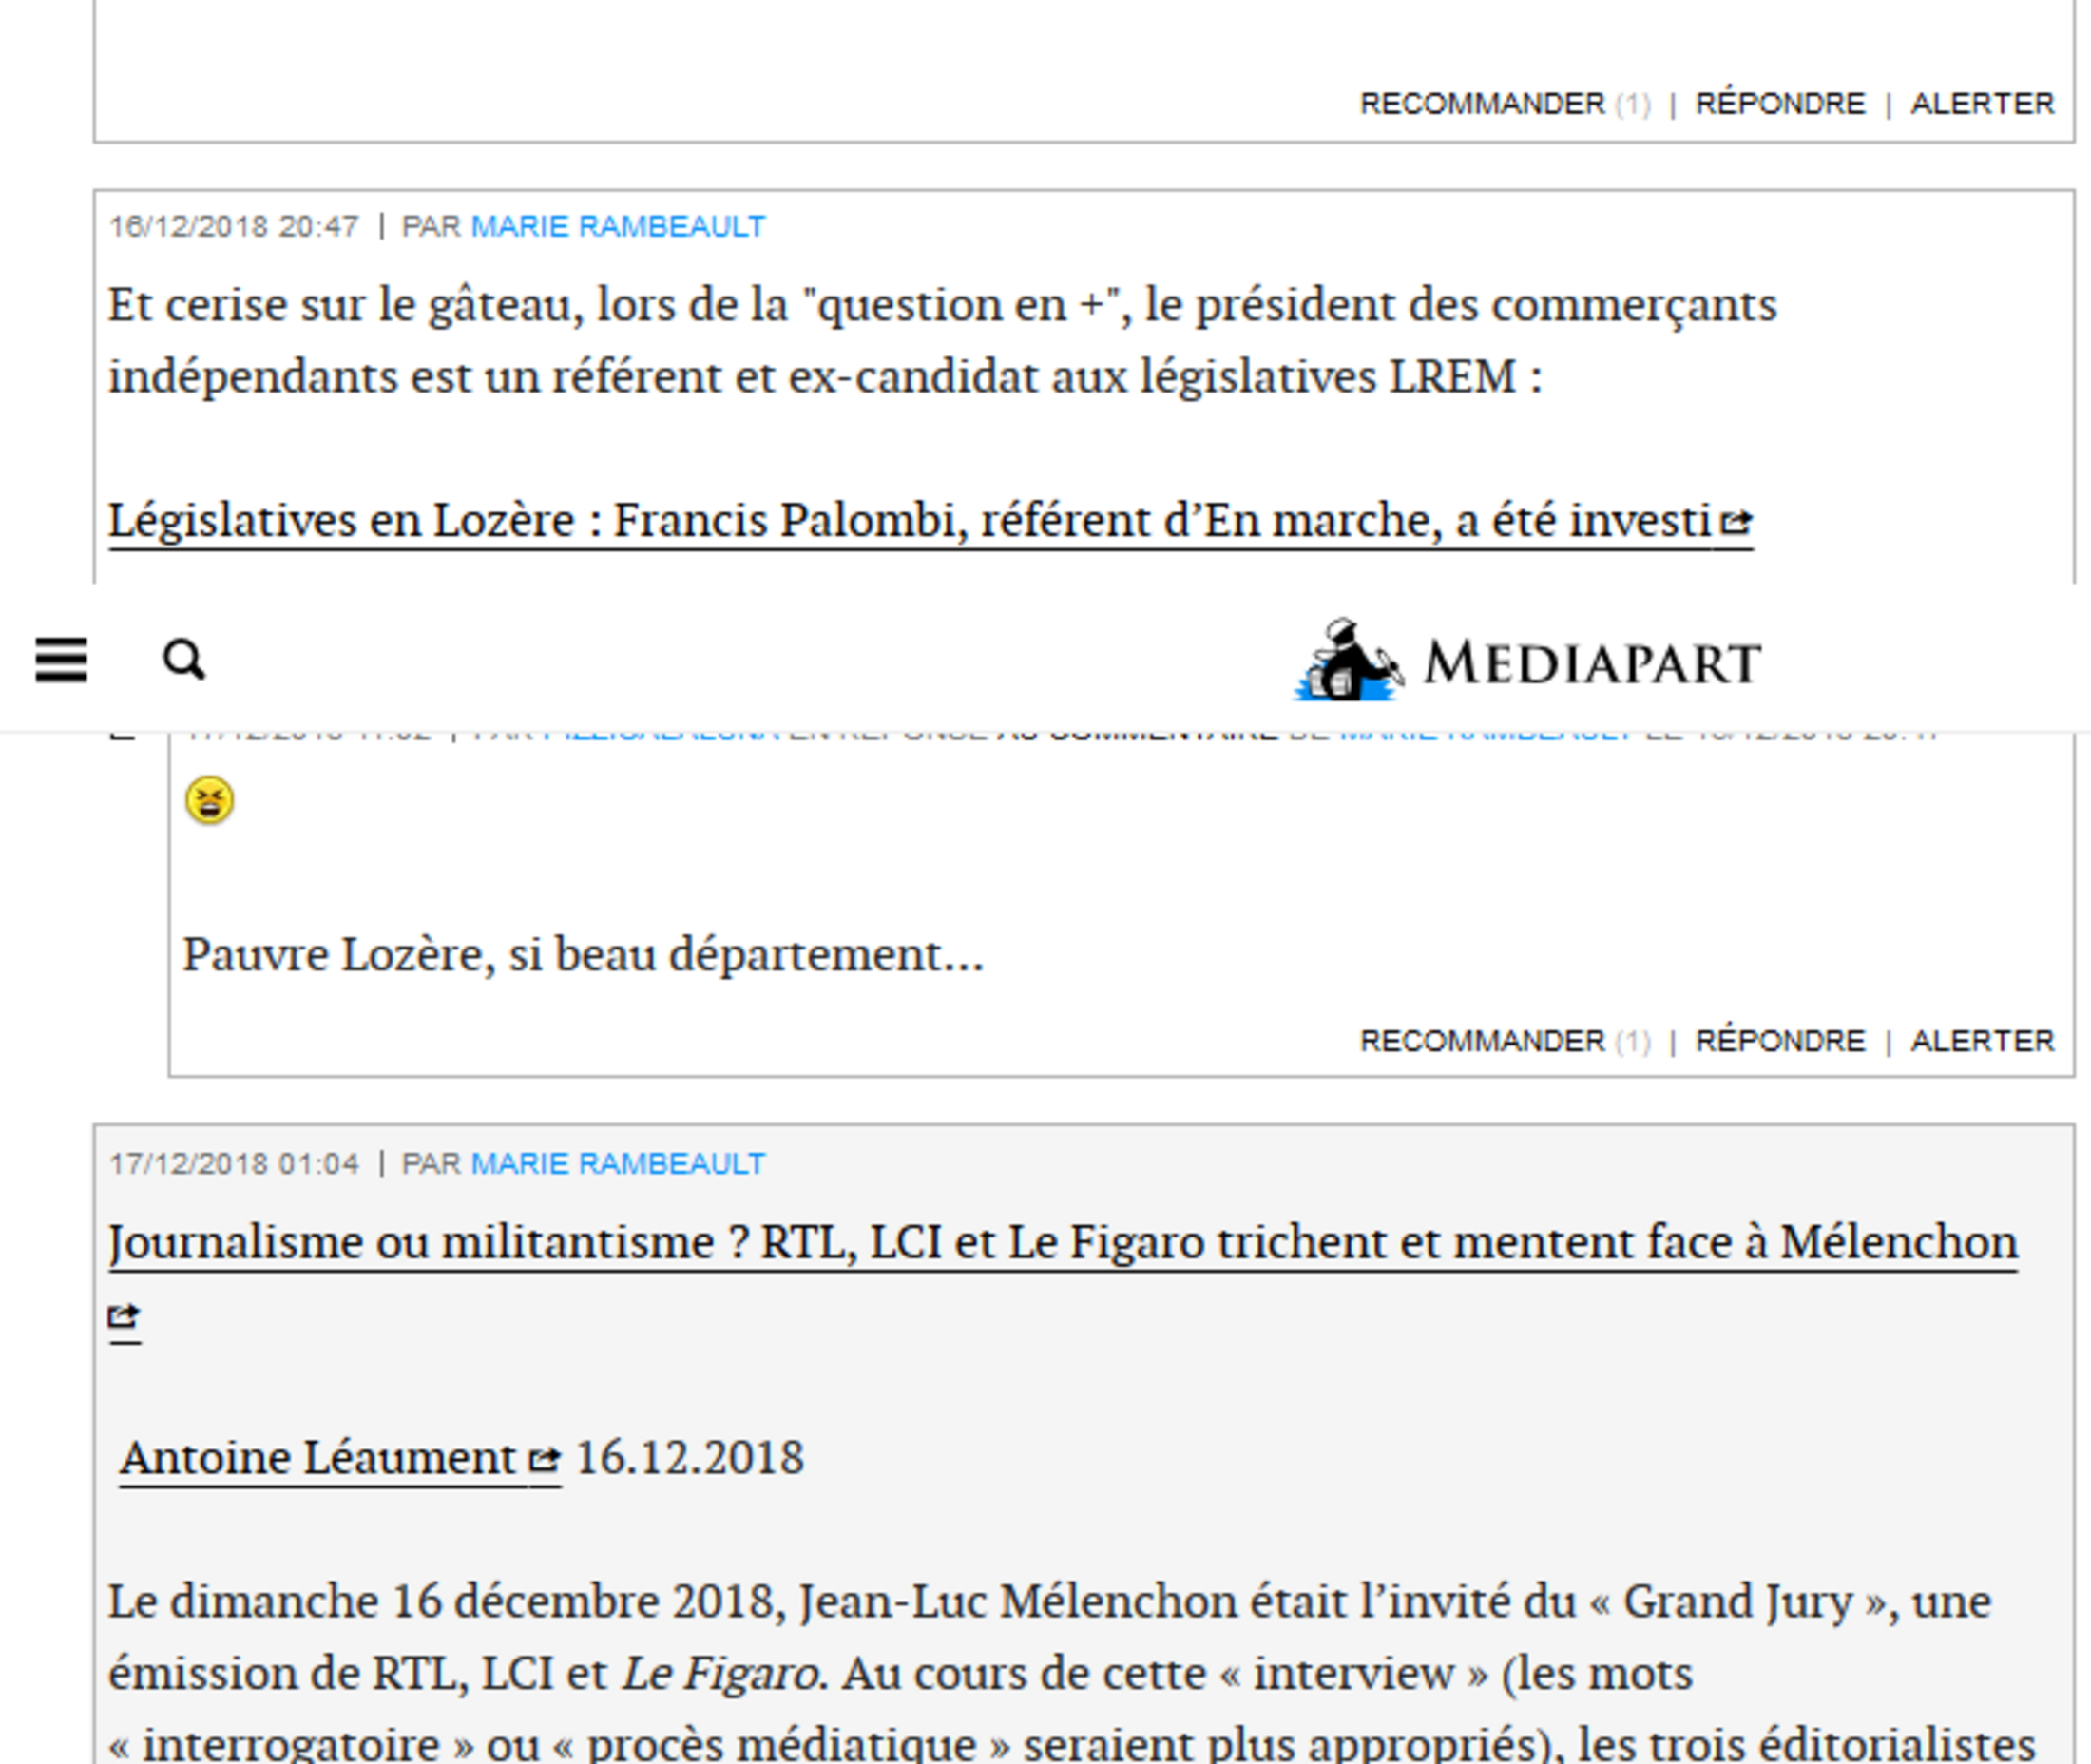
Task: Click external-link icon beside Antoine Léaument
Action: coord(543,1460)
